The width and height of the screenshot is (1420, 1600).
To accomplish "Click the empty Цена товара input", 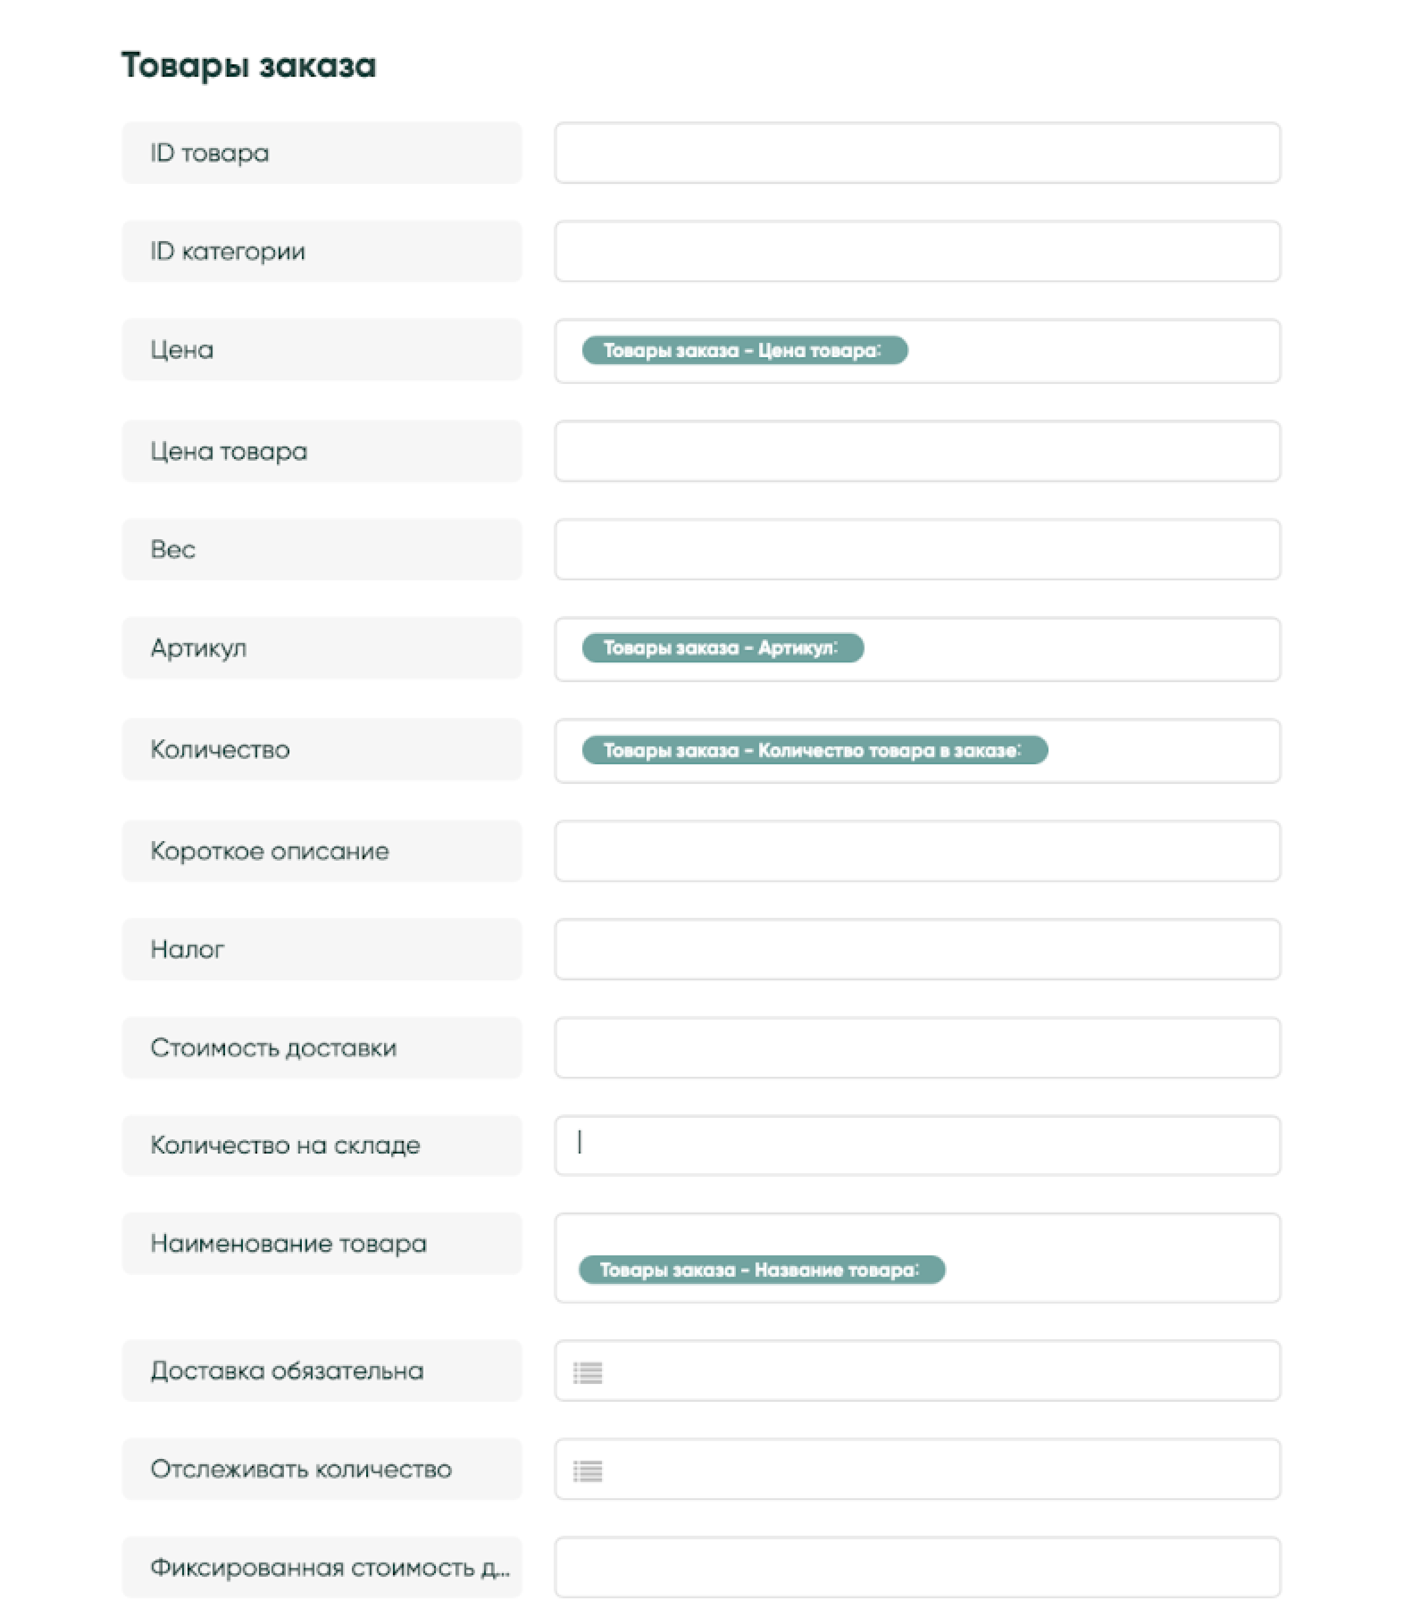I will (917, 451).
